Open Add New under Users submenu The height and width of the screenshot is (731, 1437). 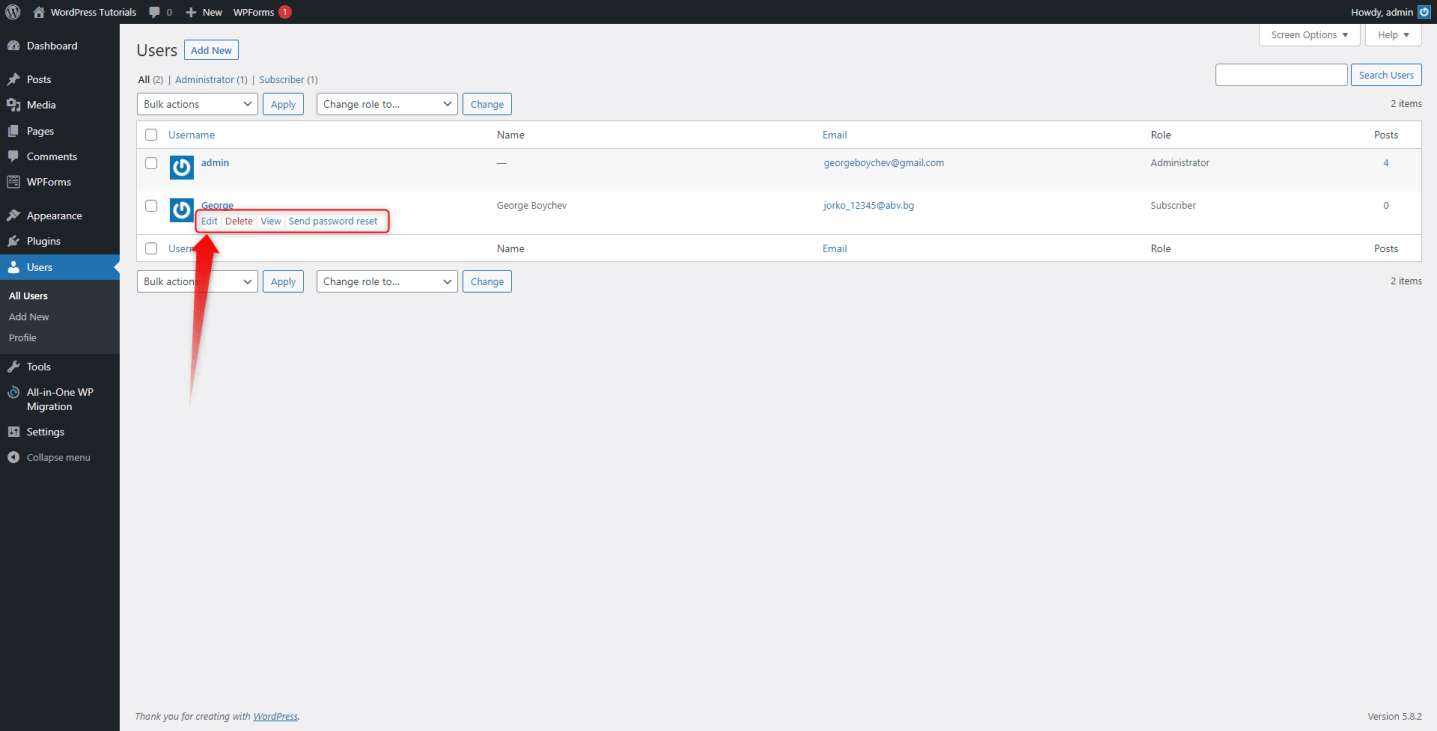pos(29,317)
